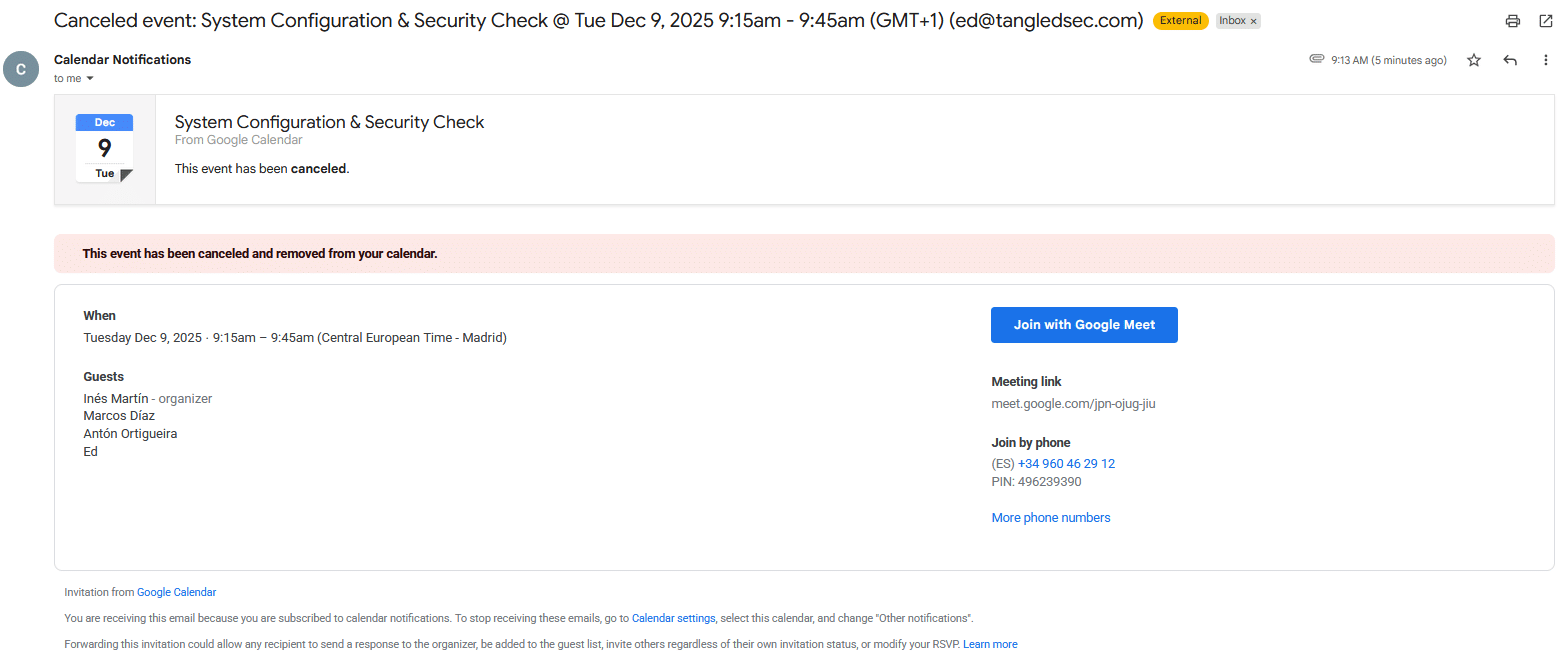Click the Join with Google Meet button
This screenshot has width=1562, height=667.
[x=1084, y=325]
